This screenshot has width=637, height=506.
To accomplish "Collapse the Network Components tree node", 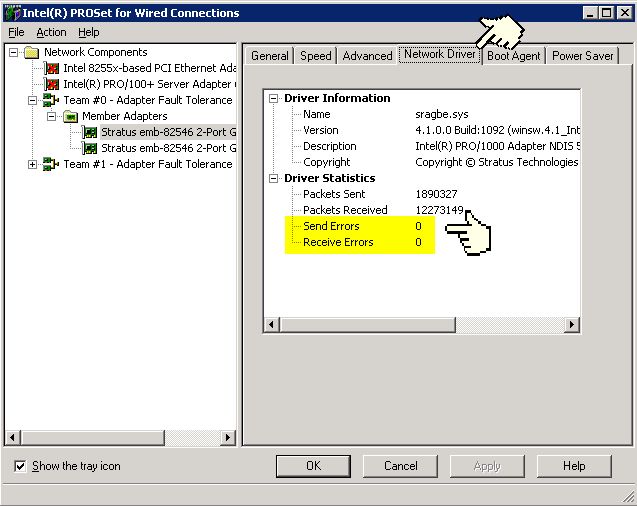I will coord(13,52).
